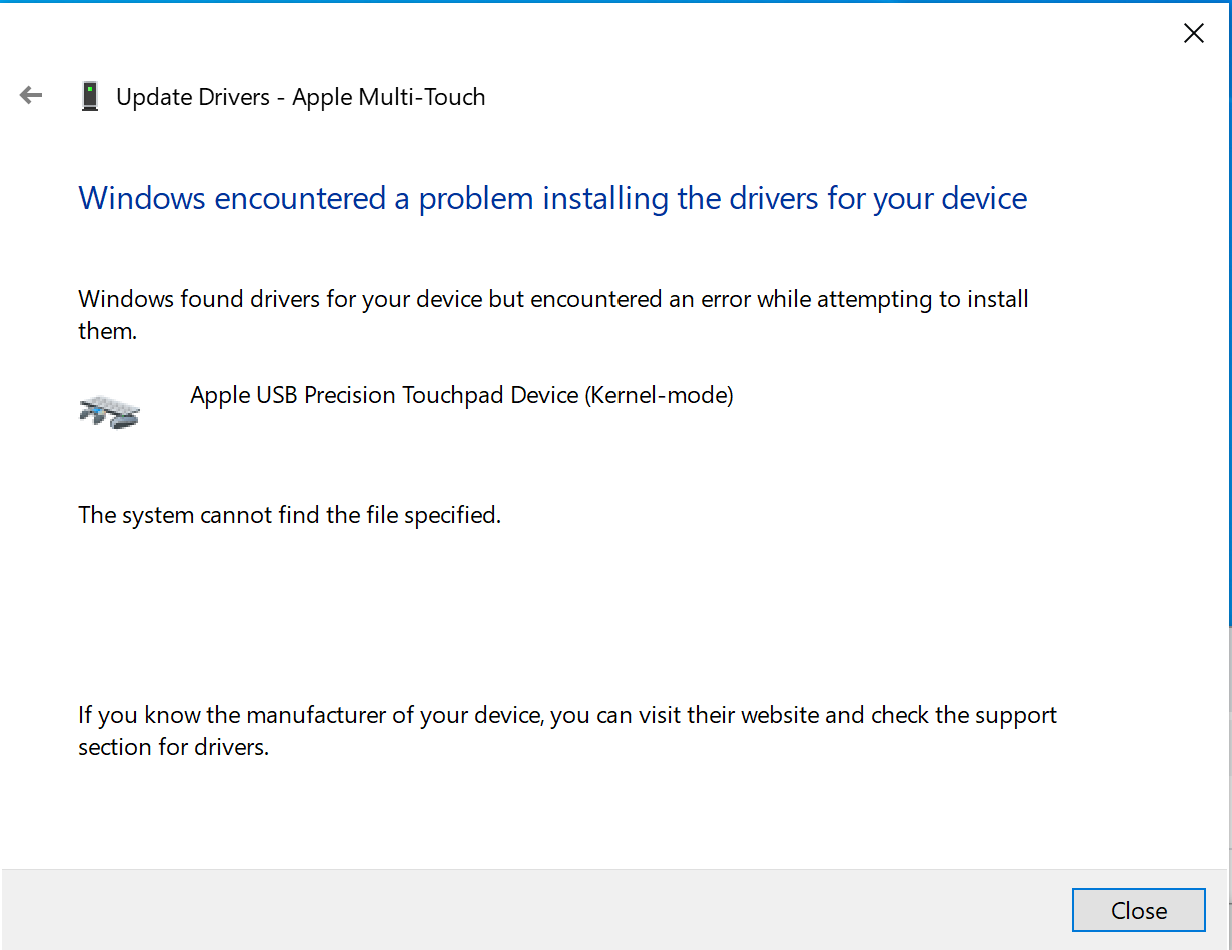
Task: Open the previous wizard page via back arrow
Action: point(30,95)
